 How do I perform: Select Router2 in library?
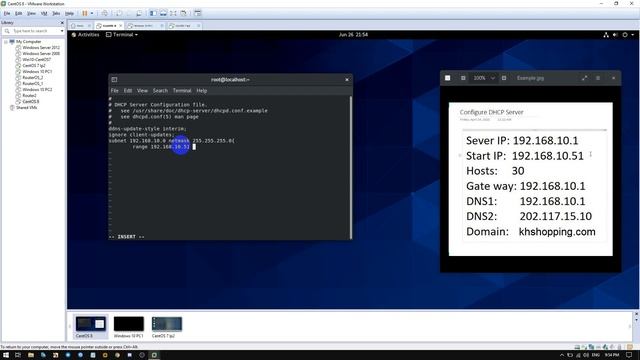29,96
